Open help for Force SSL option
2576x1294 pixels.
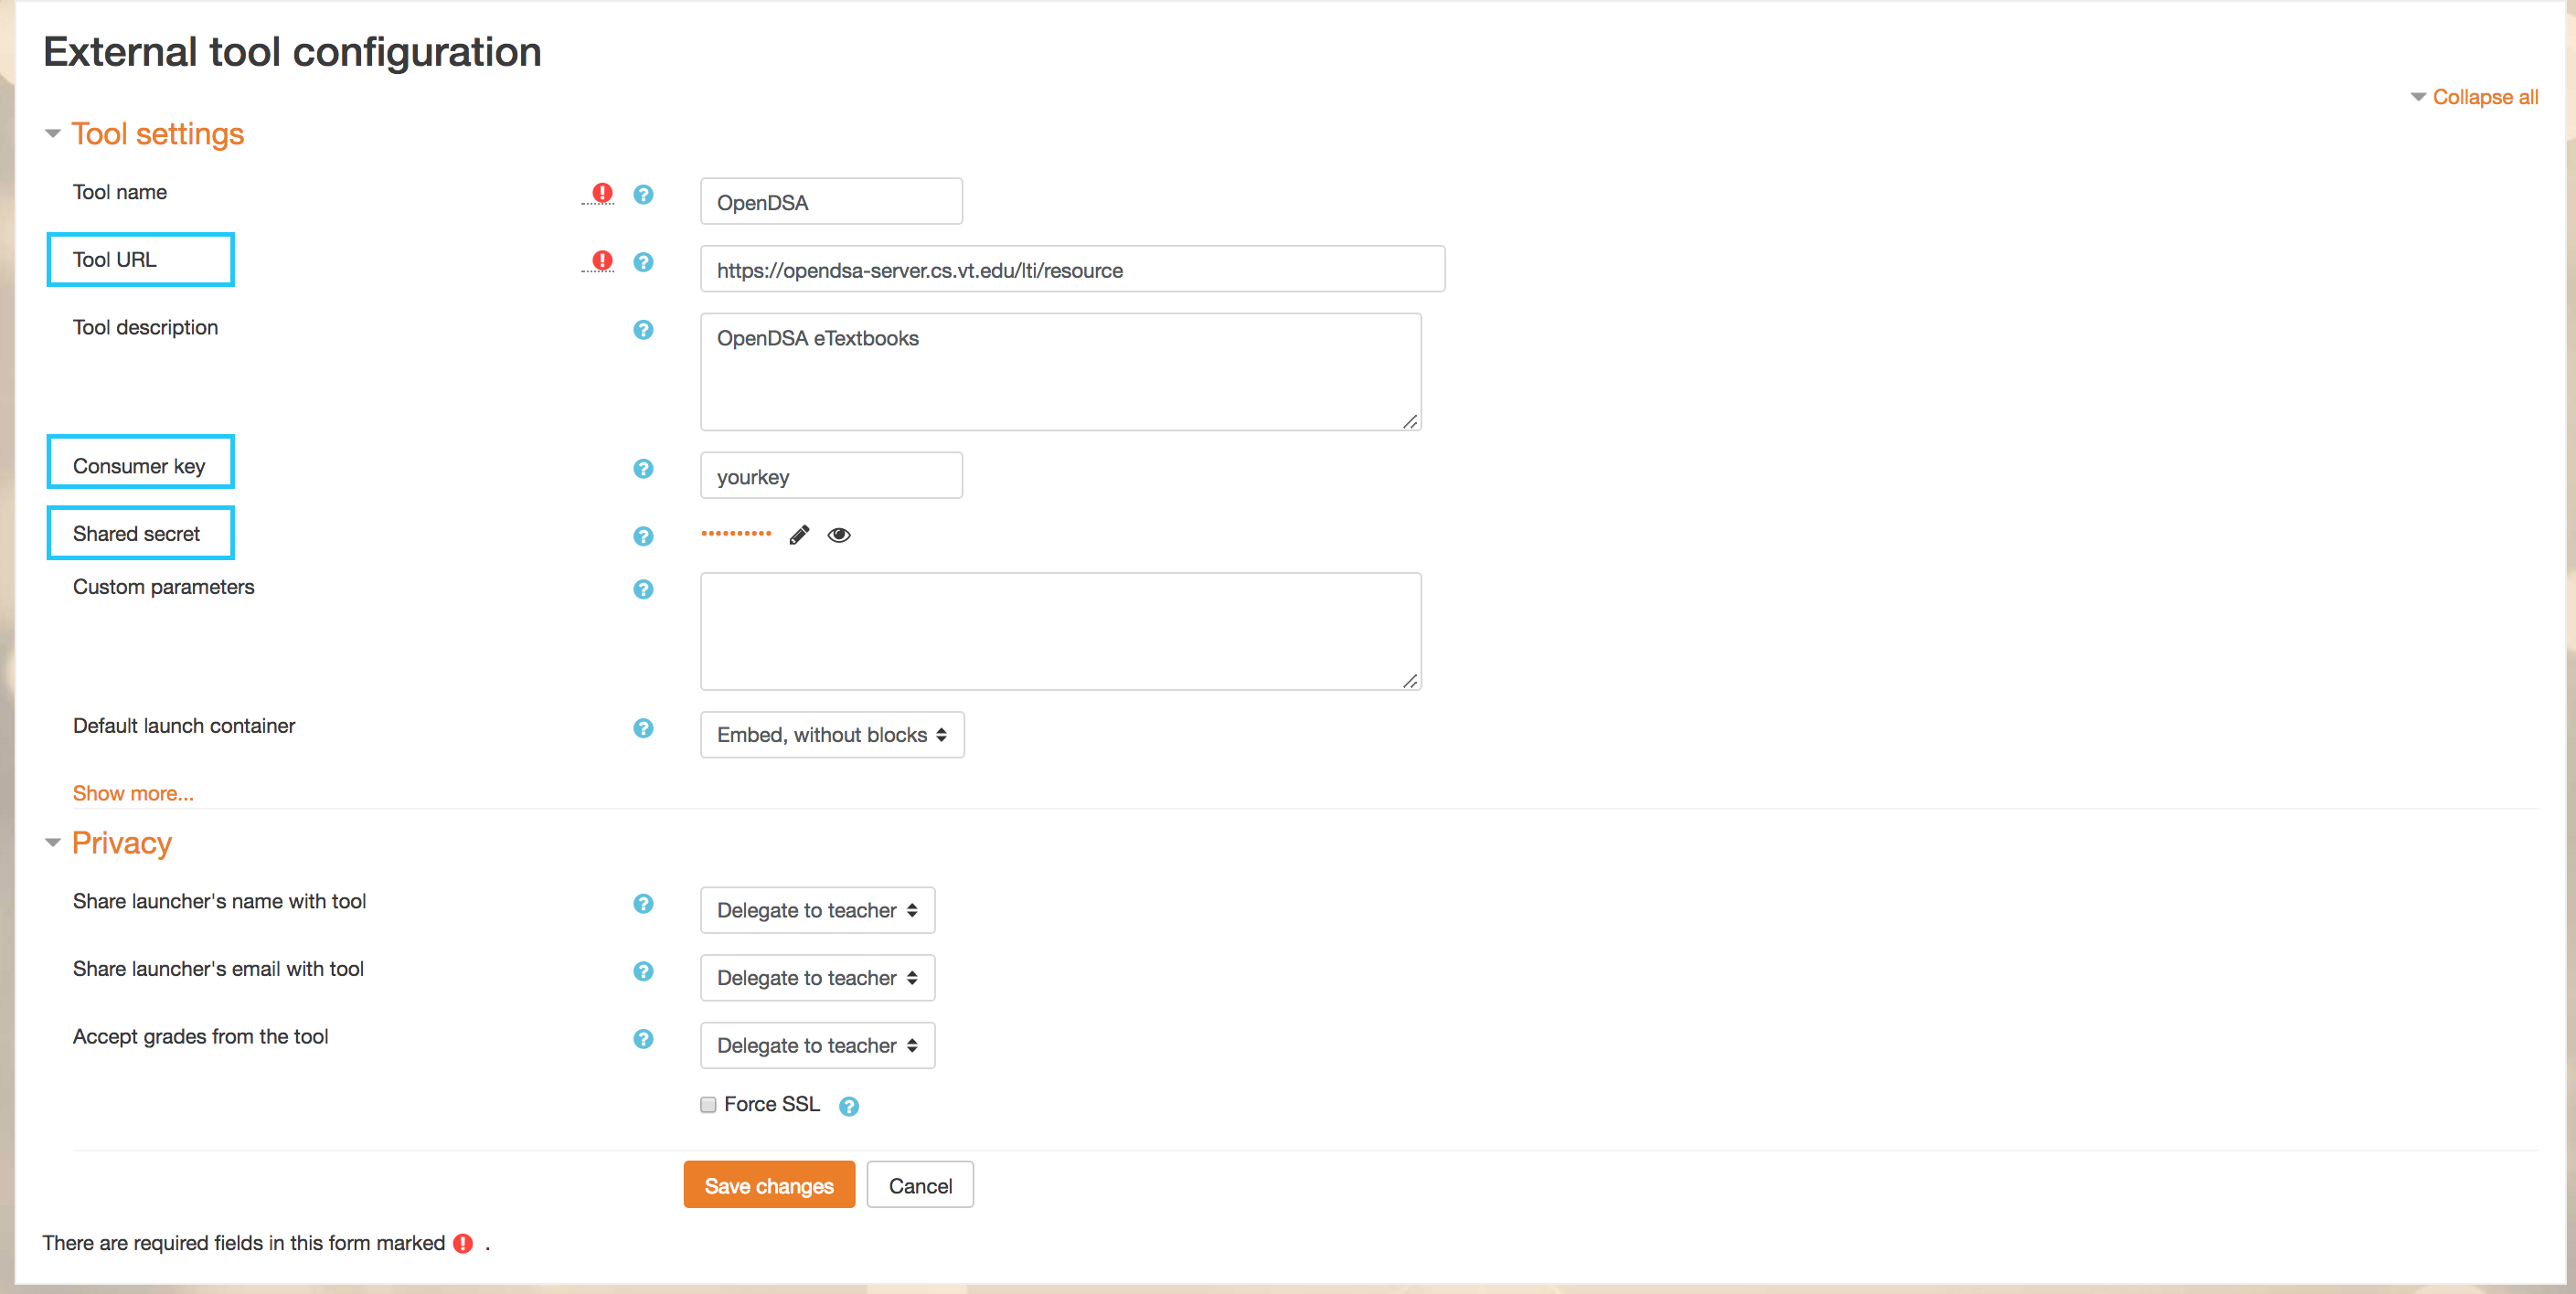click(849, 1106)
